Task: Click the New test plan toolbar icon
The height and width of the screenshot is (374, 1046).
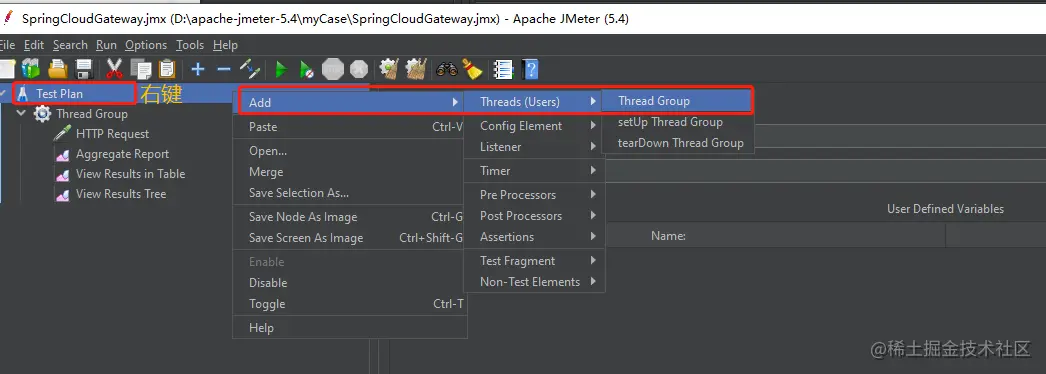Action: (7, 69)
